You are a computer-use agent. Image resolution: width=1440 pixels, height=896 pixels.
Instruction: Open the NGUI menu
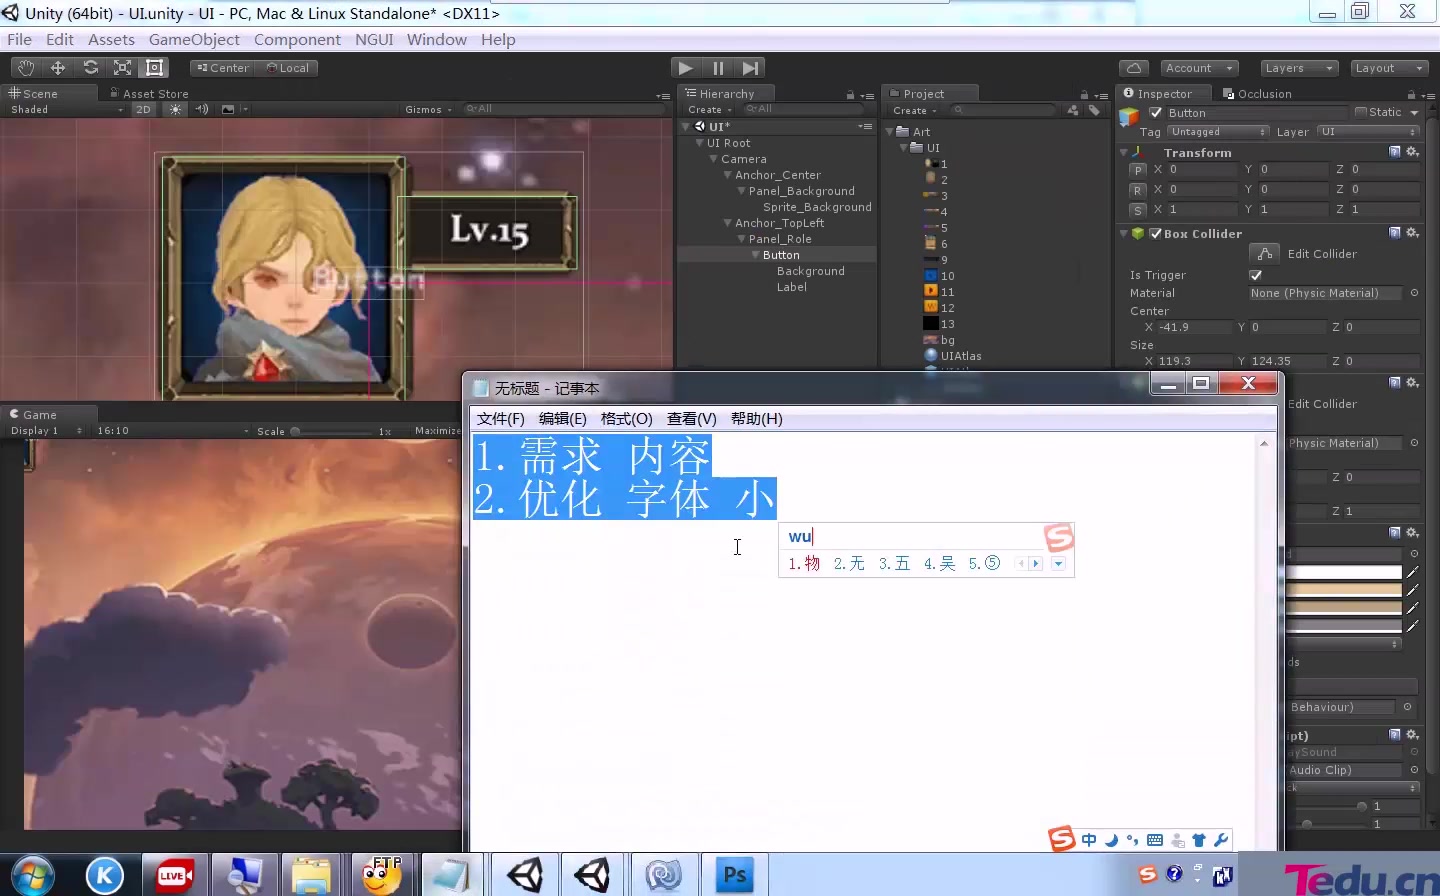coord(374,39)
